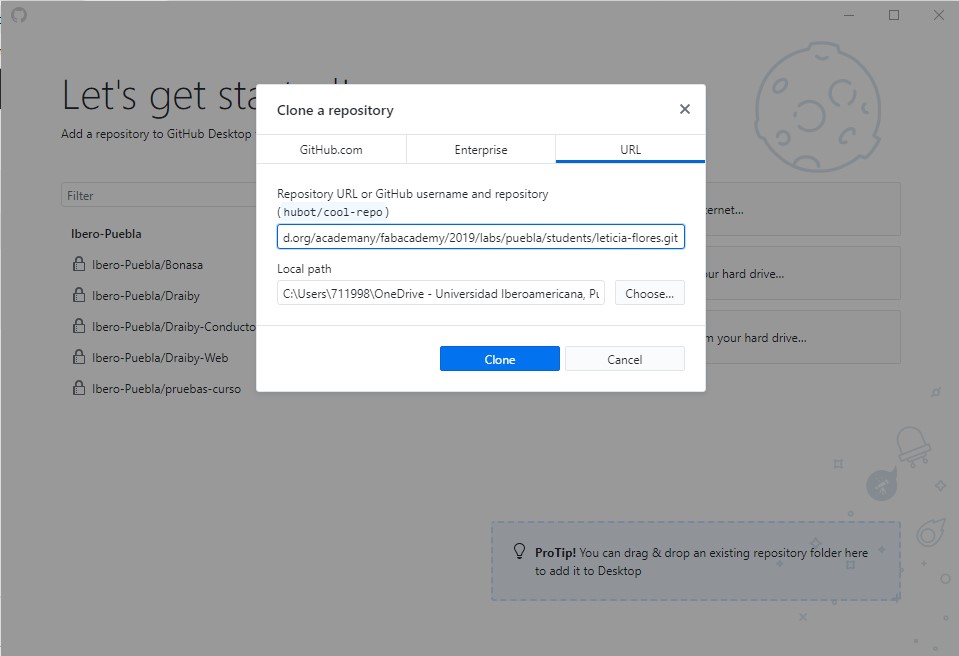Viewport: 959px width, 656px height.
Task: Click the background button ending in 'ernet...'
Action: coord(802,209)
